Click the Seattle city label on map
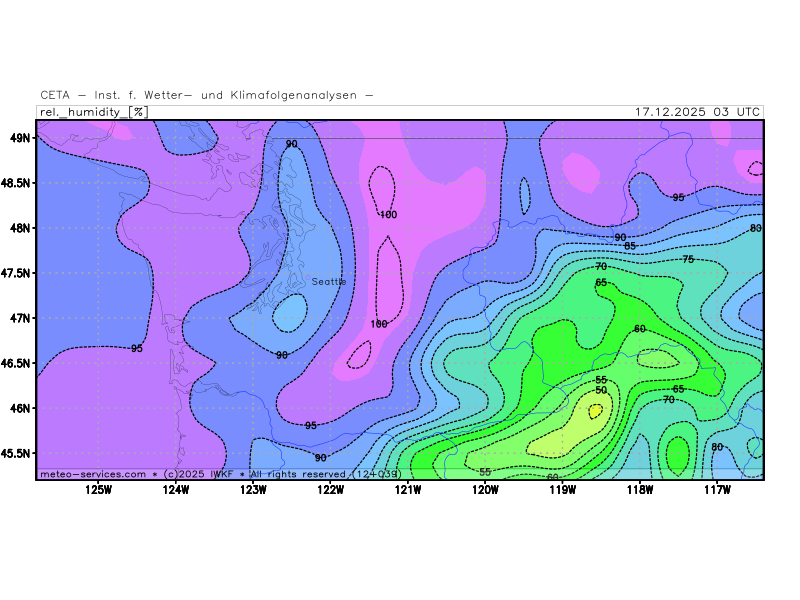Image resolution: width=800 pixels, height=600 pixels. coord(329,282)
